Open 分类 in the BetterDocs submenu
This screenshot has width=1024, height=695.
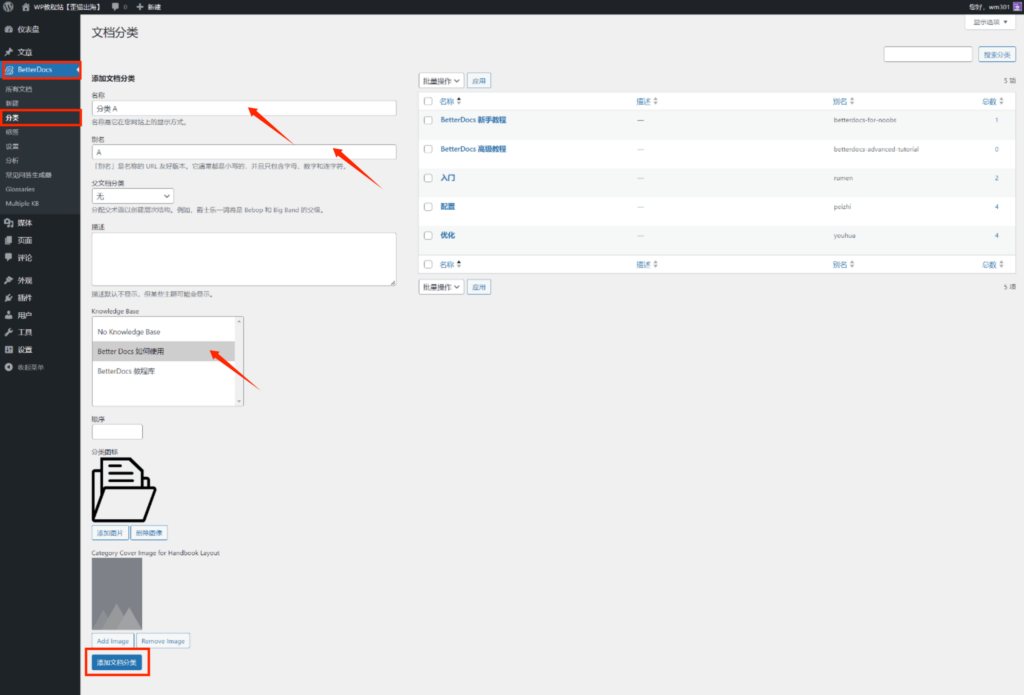pos(12,118)
